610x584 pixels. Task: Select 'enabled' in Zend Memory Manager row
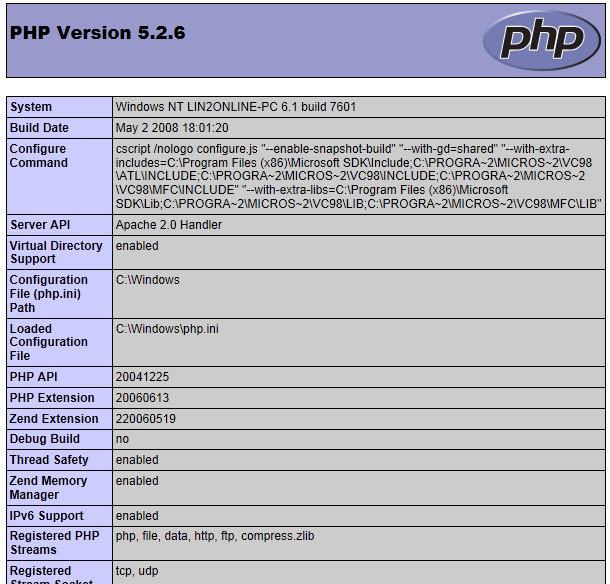point(137,481)
